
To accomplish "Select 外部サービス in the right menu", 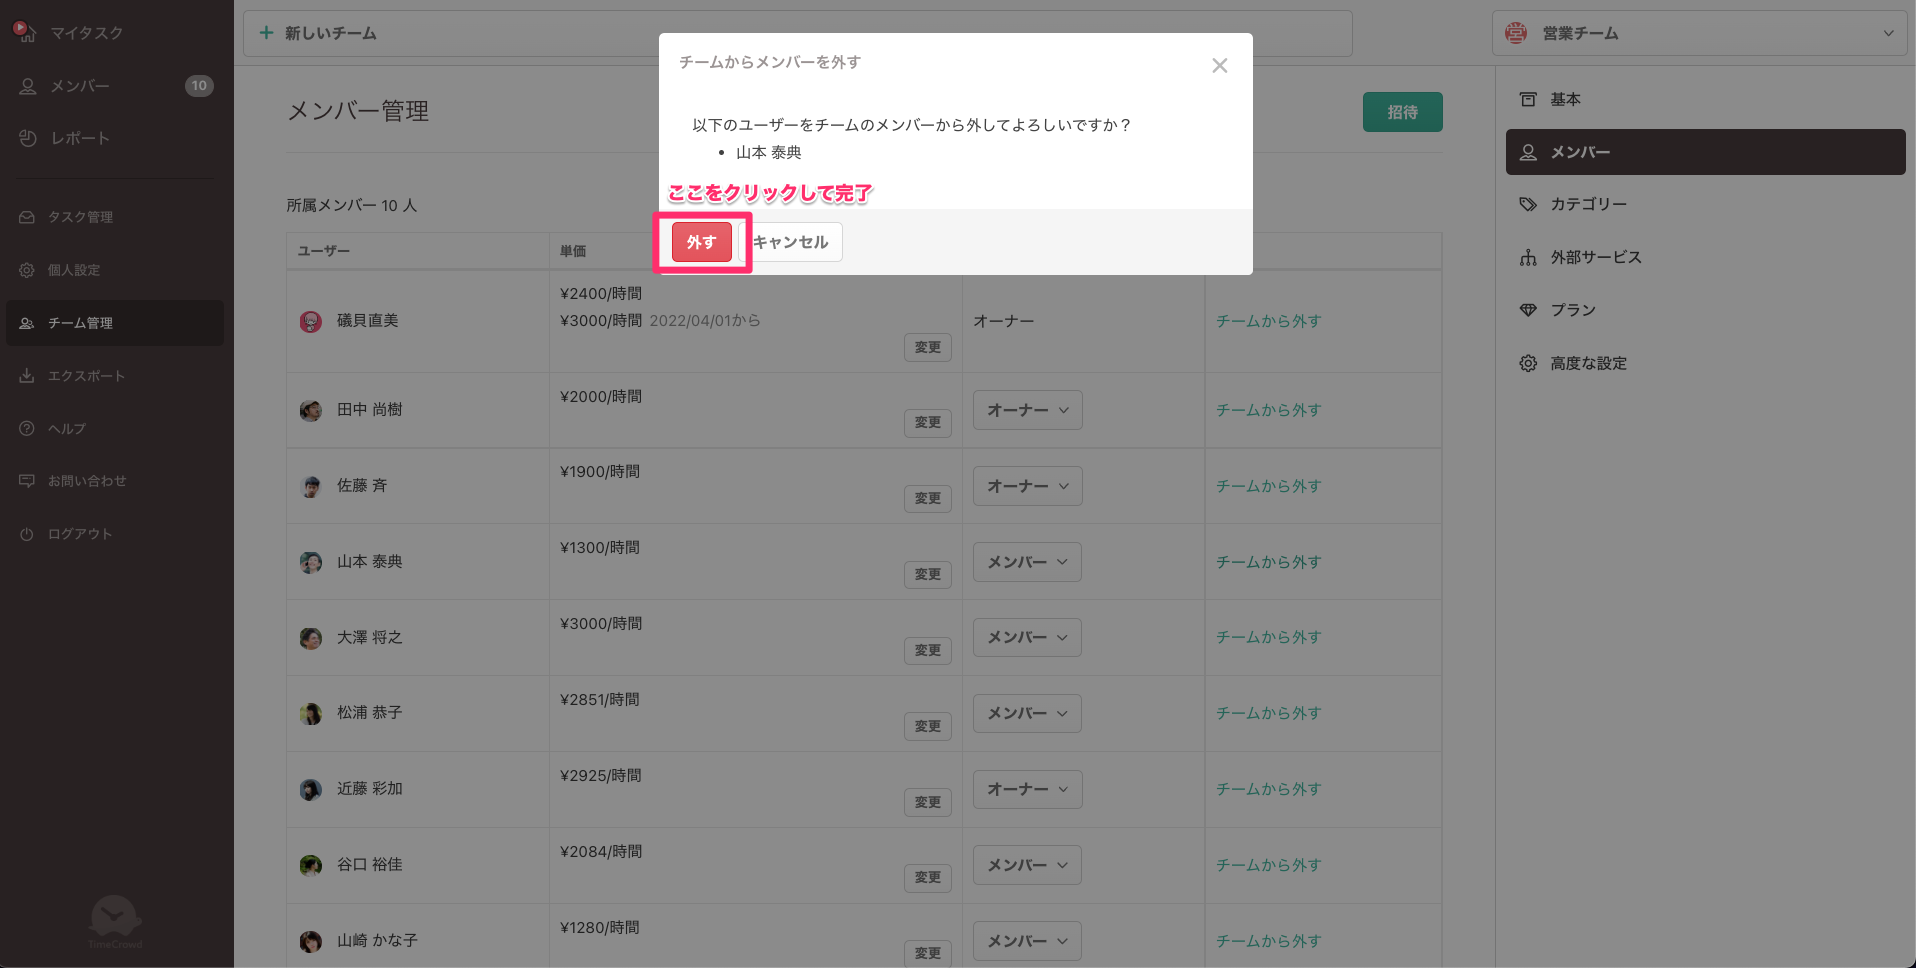I will (x=1595, y=257).
